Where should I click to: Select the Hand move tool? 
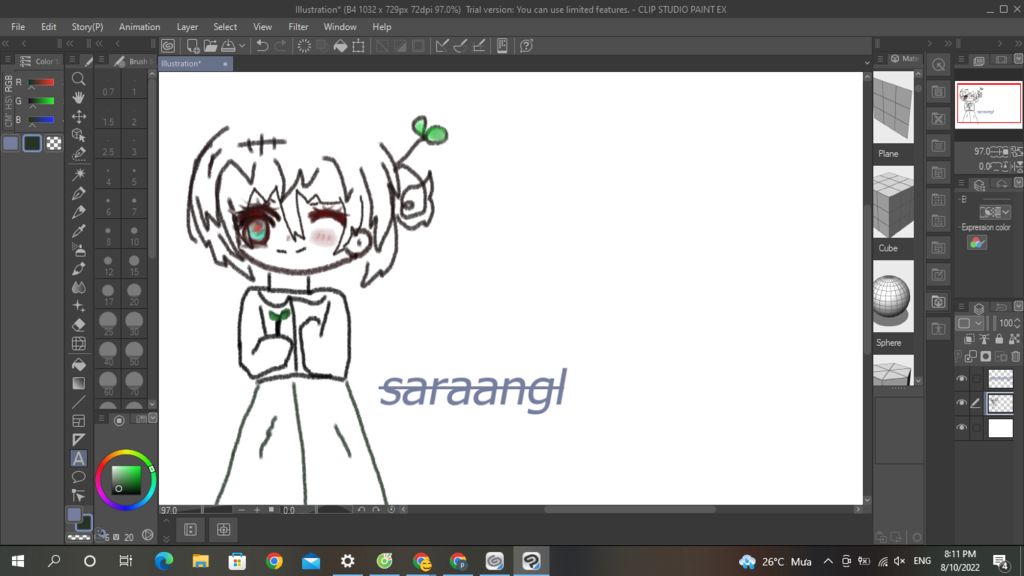coord(78,97)
